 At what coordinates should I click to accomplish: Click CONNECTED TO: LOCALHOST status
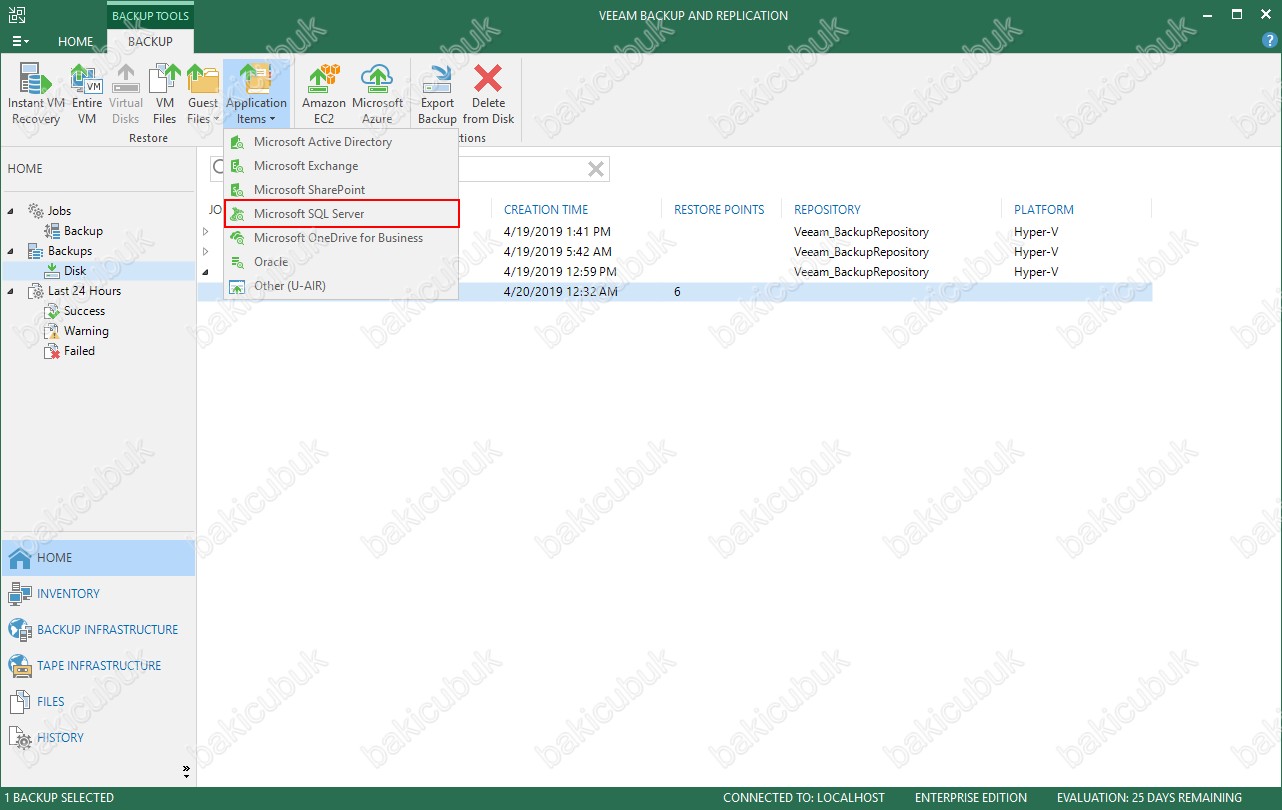[804, 798]
